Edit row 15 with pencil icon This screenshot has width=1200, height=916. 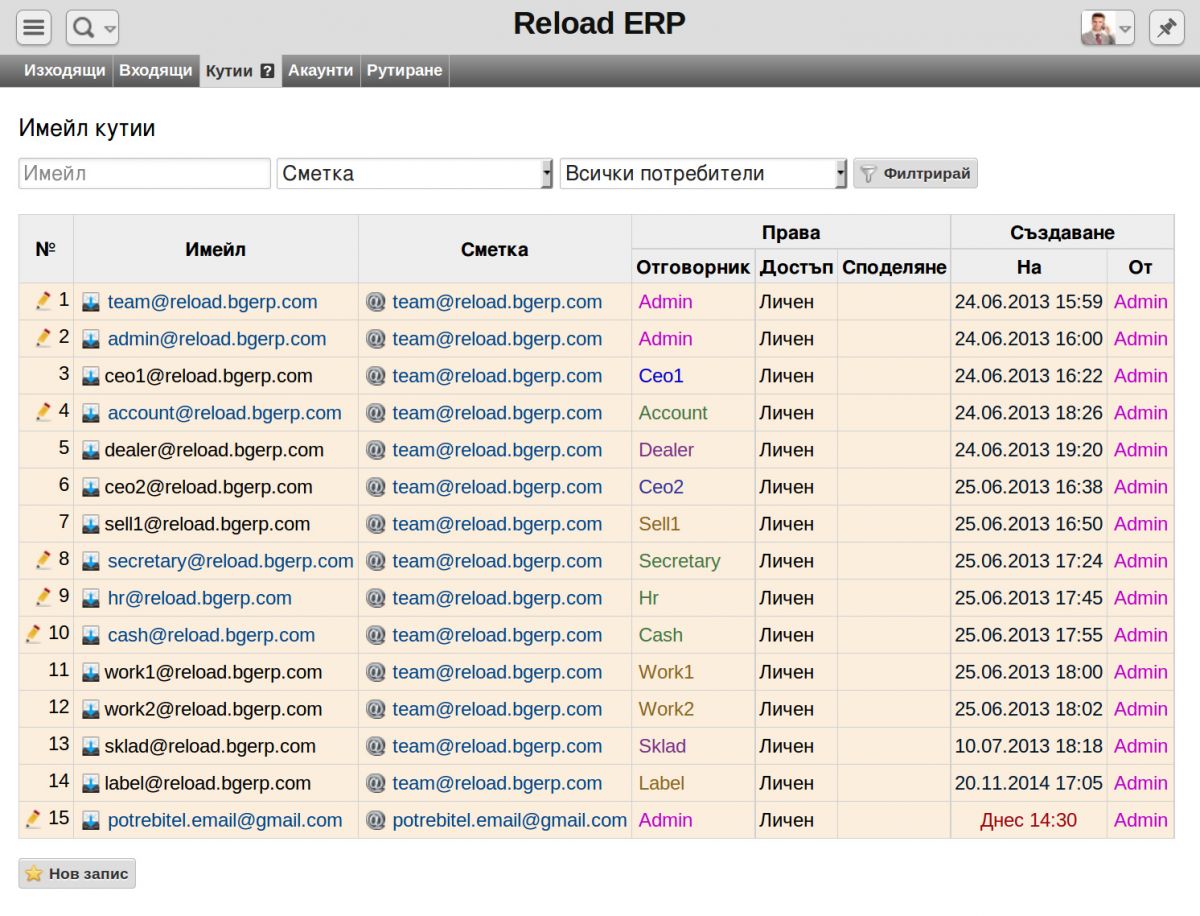33,818
